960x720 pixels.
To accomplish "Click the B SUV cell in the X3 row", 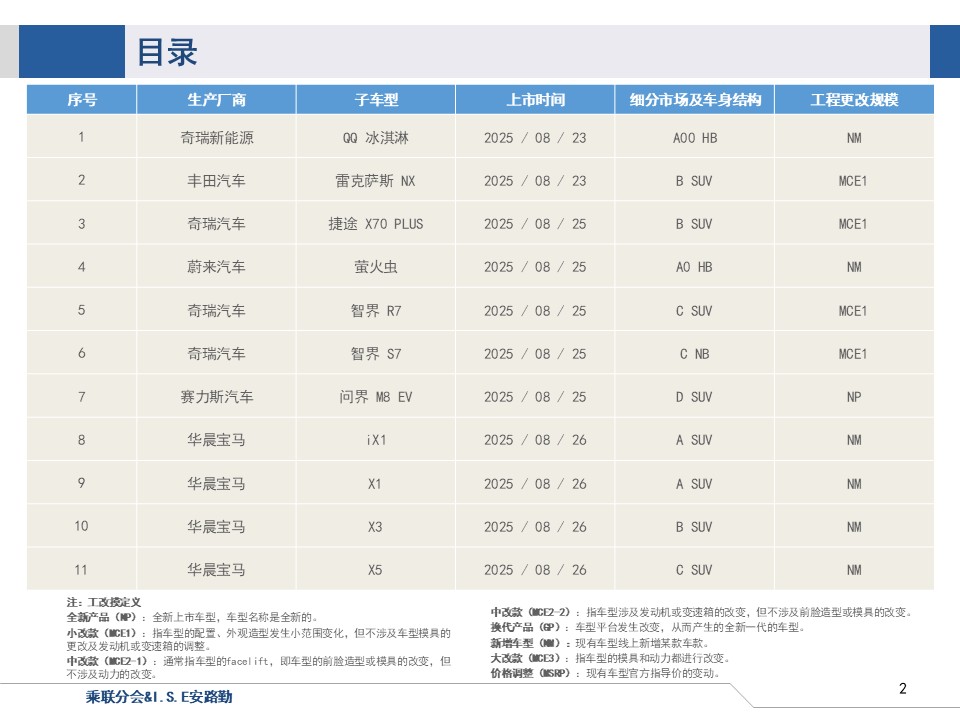I will pyautogui.click(x=695, y=527).
